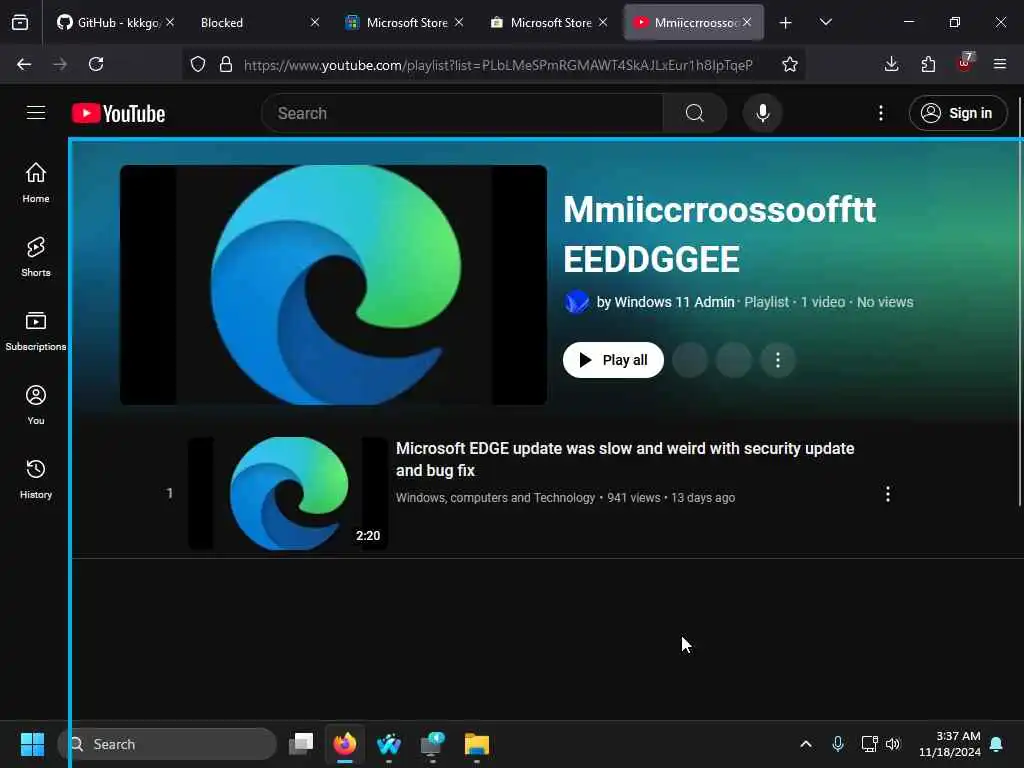
Task: Open File Explorer from the taskbar
Action: point(477,744)
